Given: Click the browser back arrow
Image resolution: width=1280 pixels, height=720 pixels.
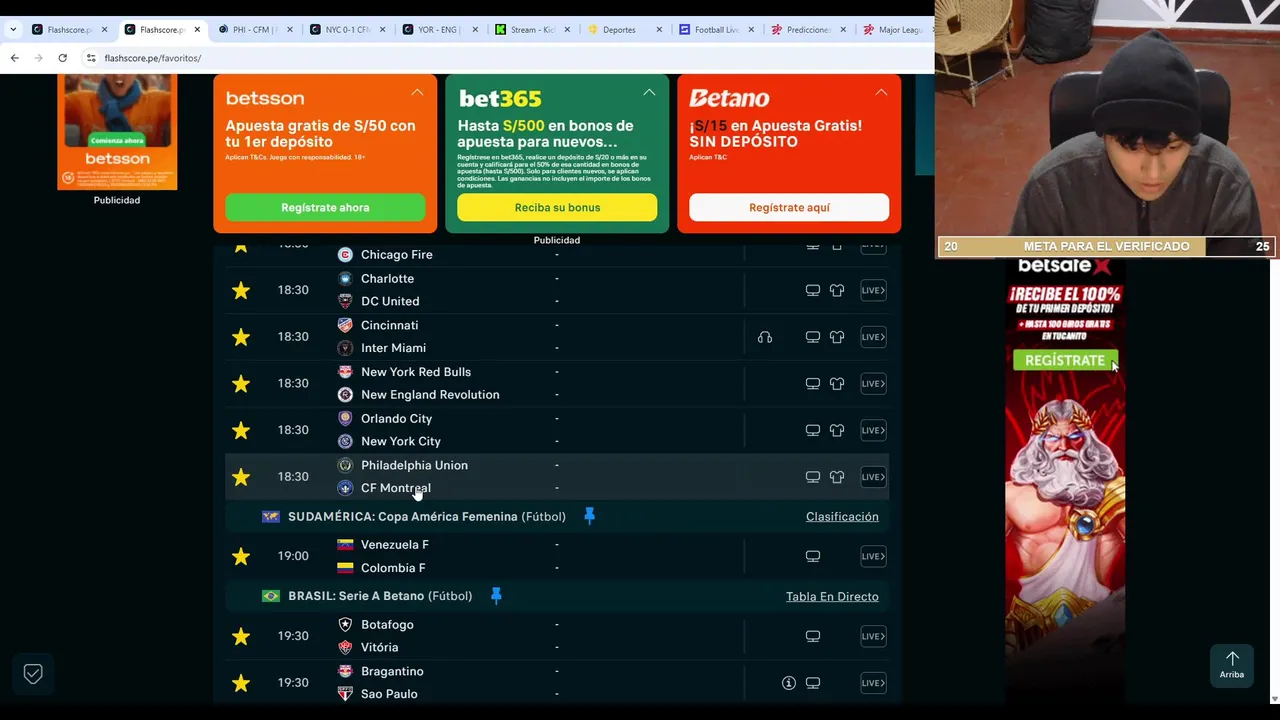Looking at the screenshot, I should click(x=14, y=58).
